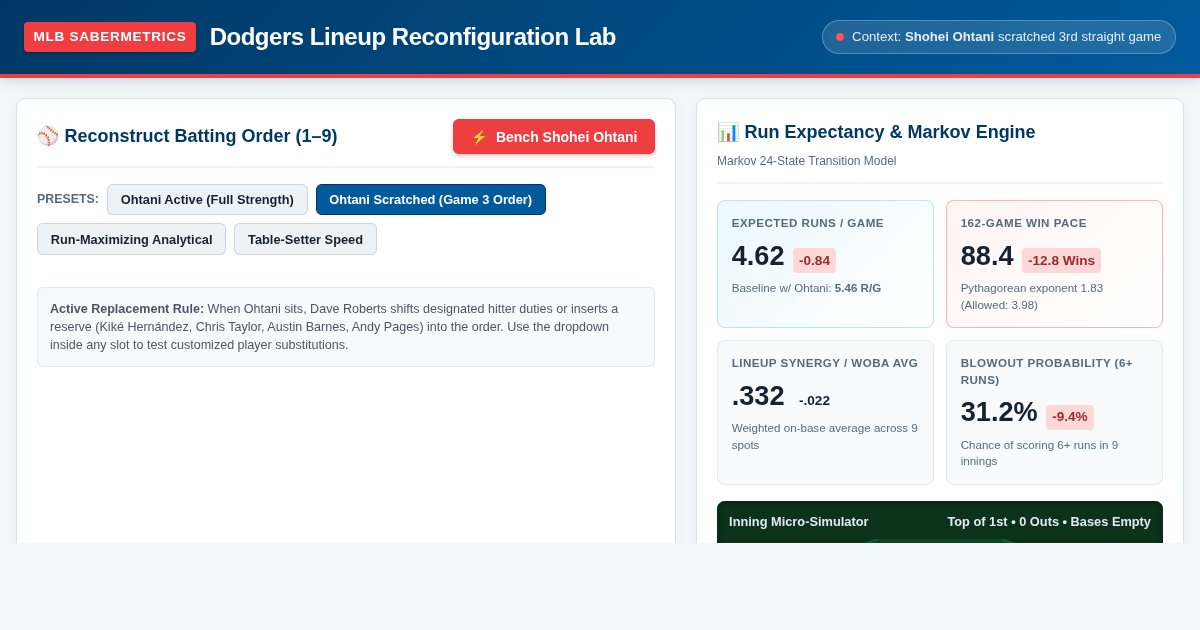Click the bar chart icon beside Run Expectancy

click(x=728, y=132)
